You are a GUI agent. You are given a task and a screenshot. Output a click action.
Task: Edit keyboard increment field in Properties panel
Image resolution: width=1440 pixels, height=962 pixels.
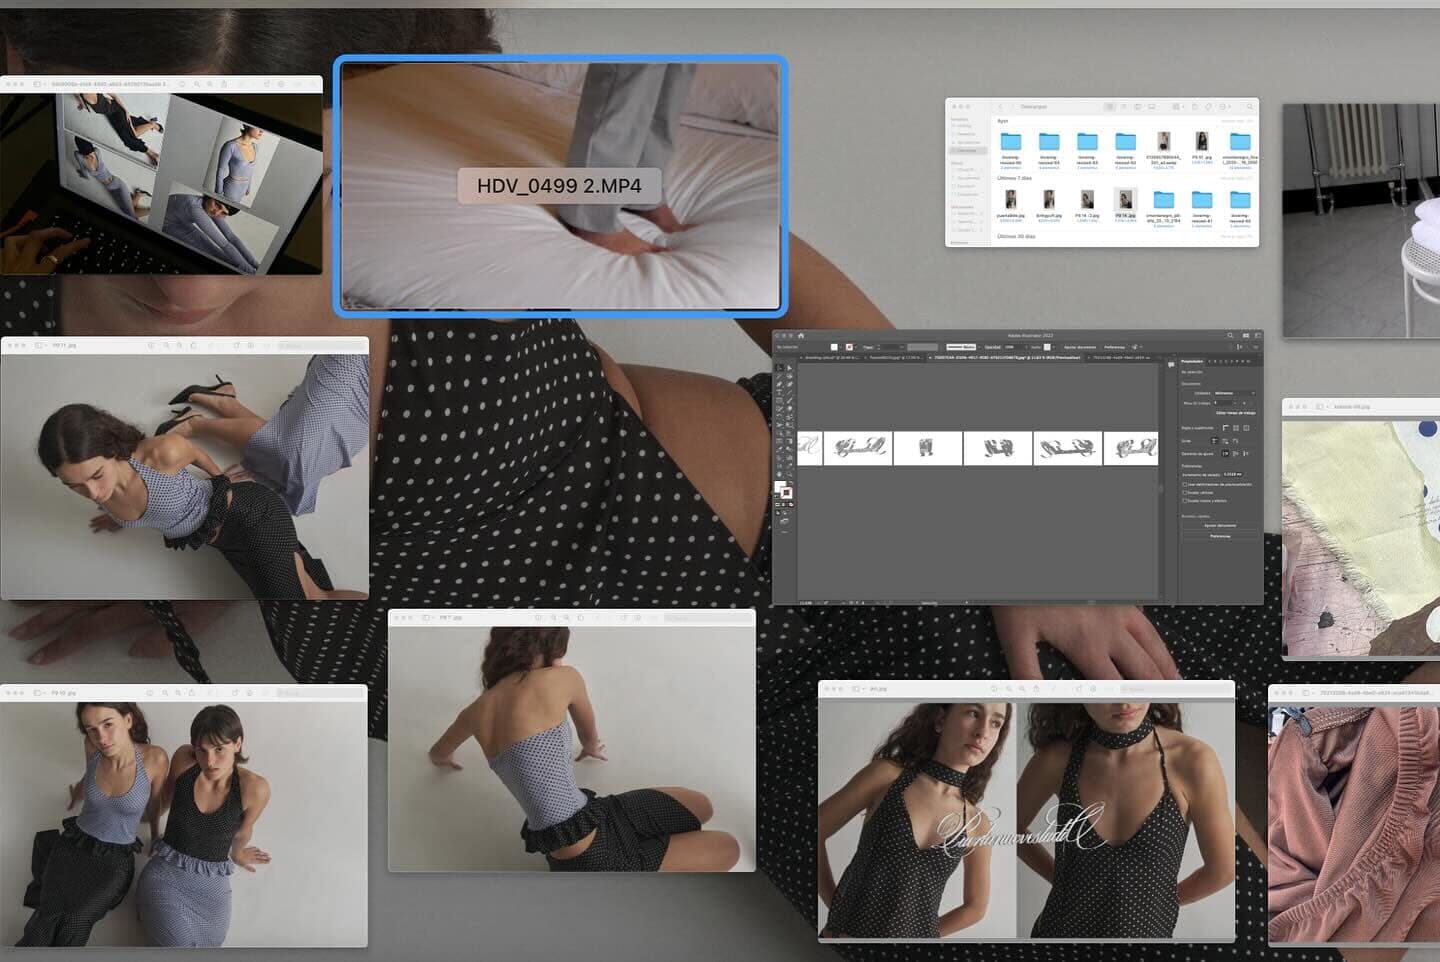(x=1233, y=474)
